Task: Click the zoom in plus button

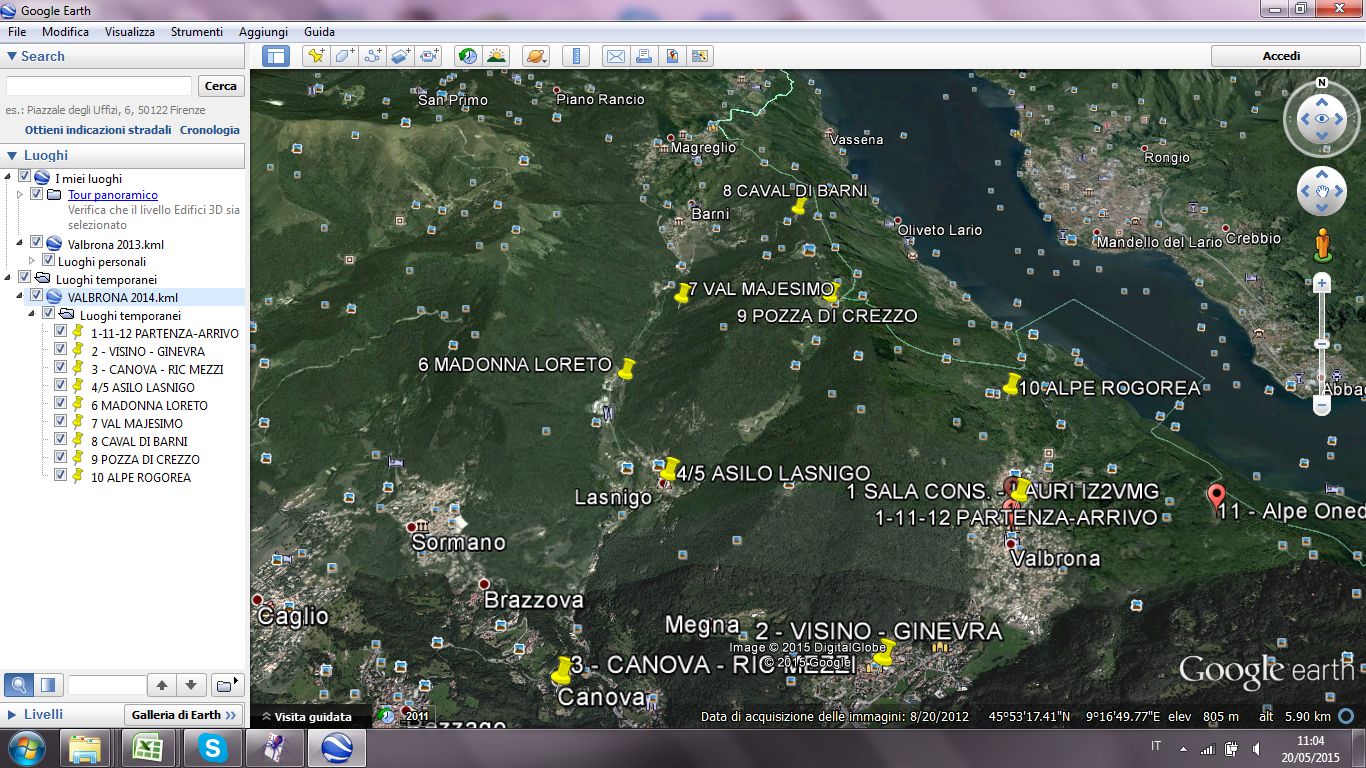Action: (1322, 283)
